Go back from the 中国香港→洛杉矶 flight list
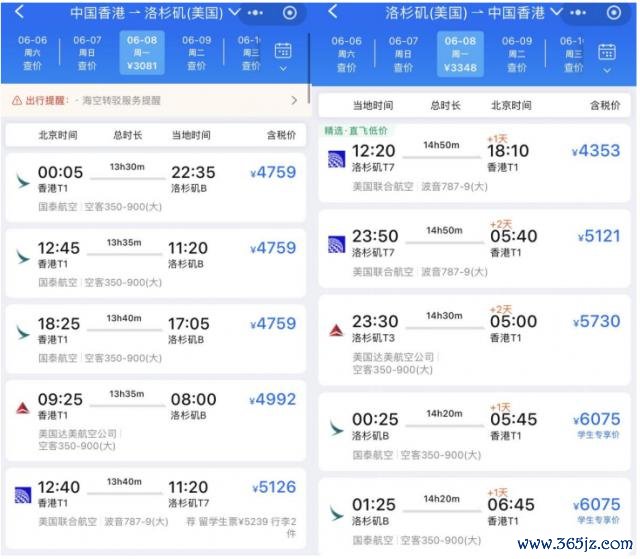 pyautogui.click(x=19, y=13)
